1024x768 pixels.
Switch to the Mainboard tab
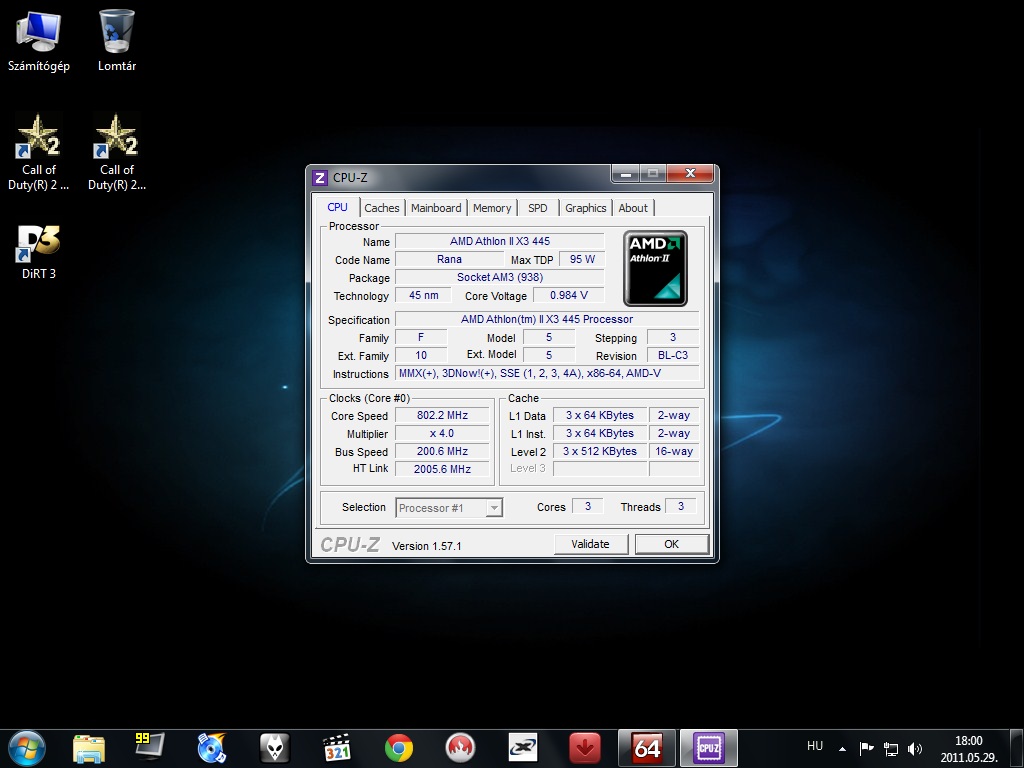click(x=436, y=208)
